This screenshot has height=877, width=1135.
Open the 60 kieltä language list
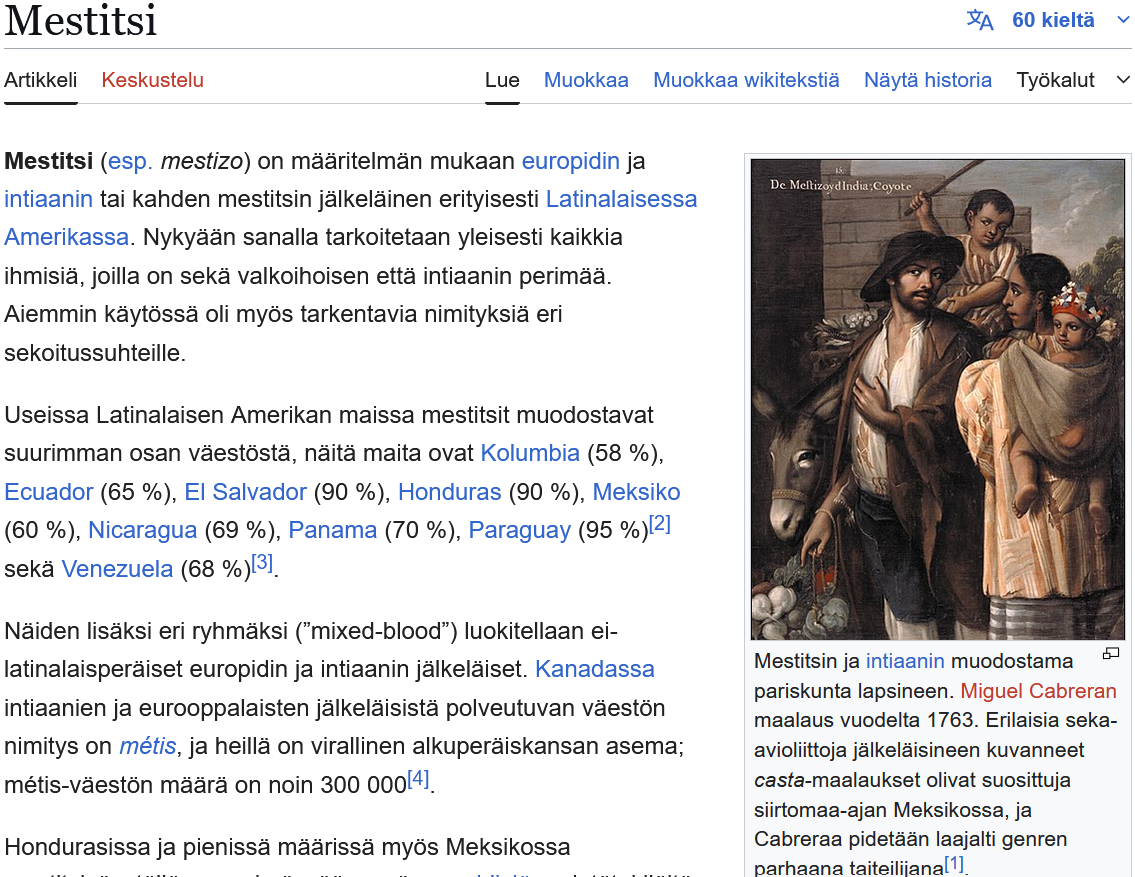1052,20
